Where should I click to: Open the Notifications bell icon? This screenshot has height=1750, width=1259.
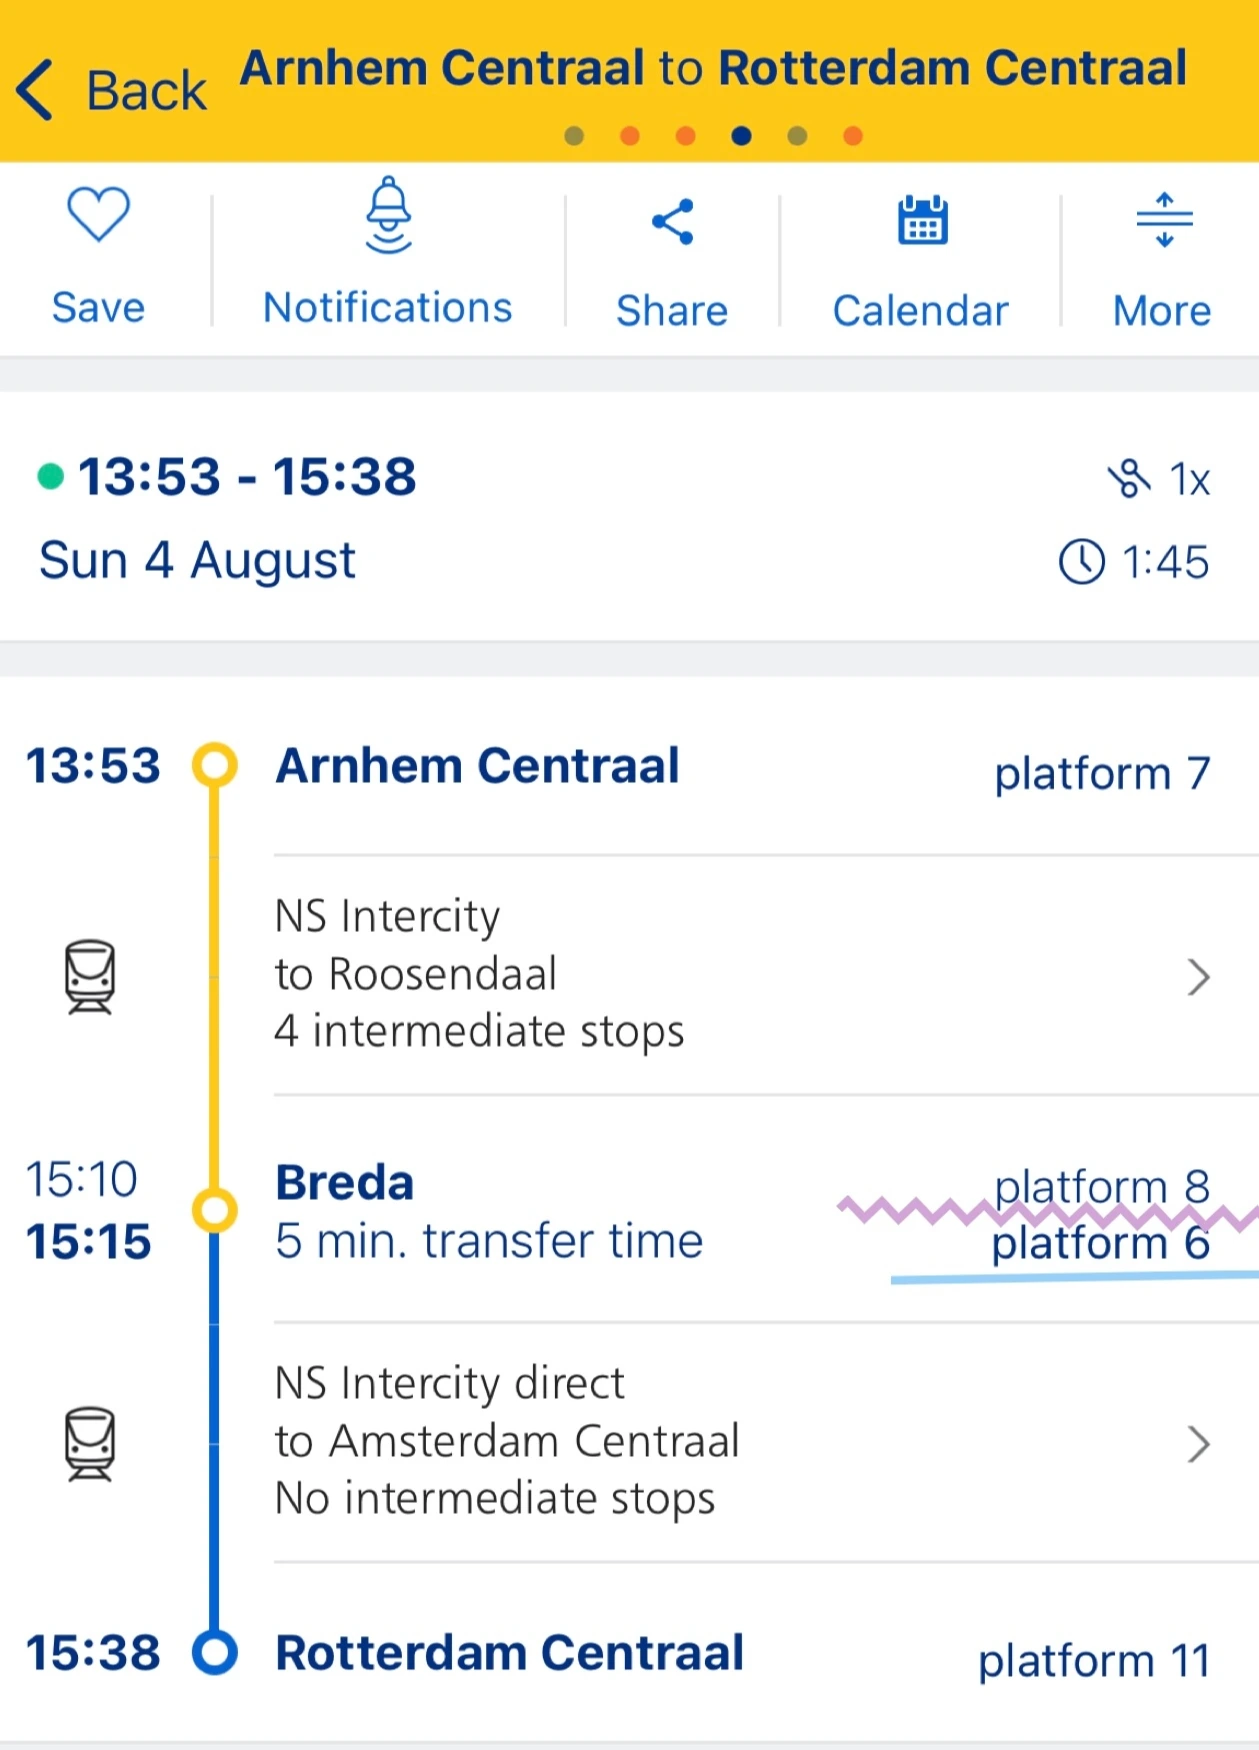pos(388,215)
